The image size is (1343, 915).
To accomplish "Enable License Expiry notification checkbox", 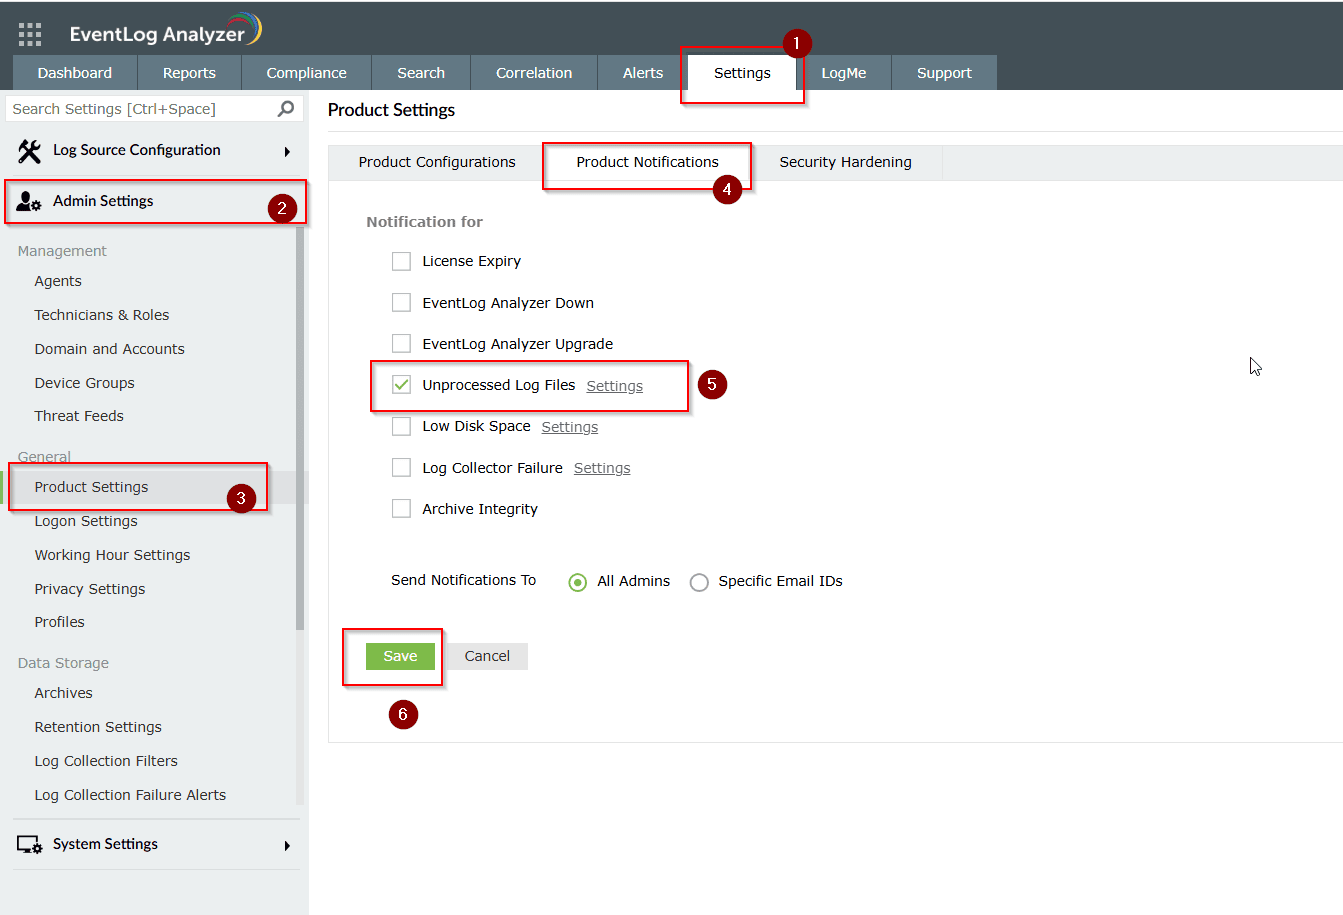I will [x=401, y=261].
